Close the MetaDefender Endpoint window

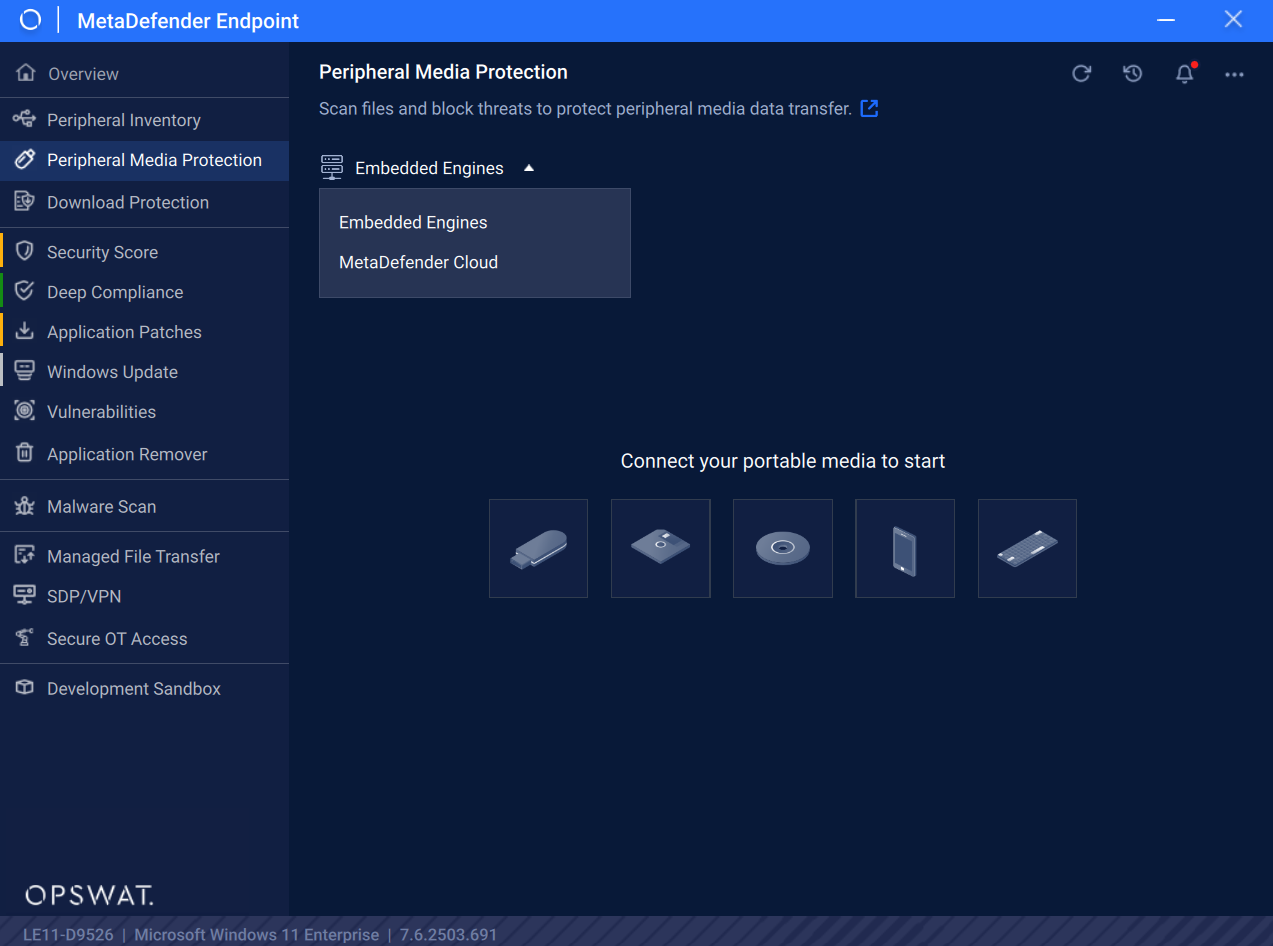click(1233, 19)
